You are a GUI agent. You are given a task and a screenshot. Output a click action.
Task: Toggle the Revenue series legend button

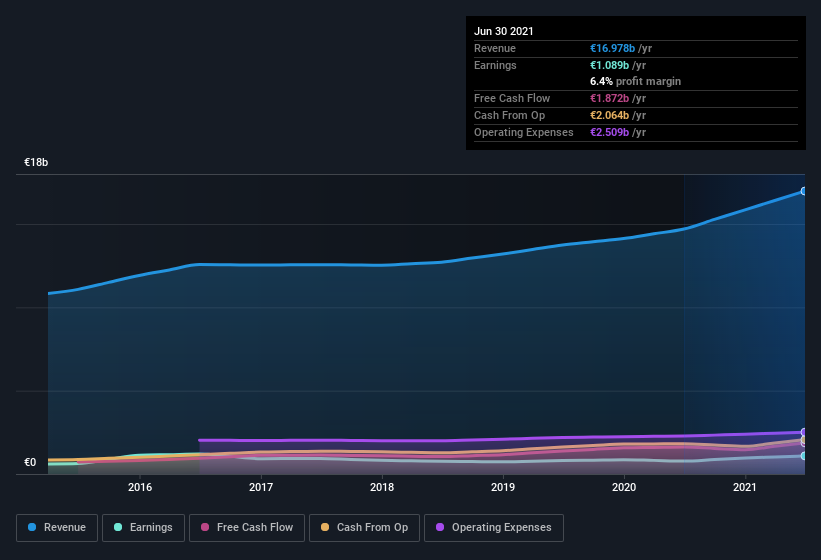[57, 528]
